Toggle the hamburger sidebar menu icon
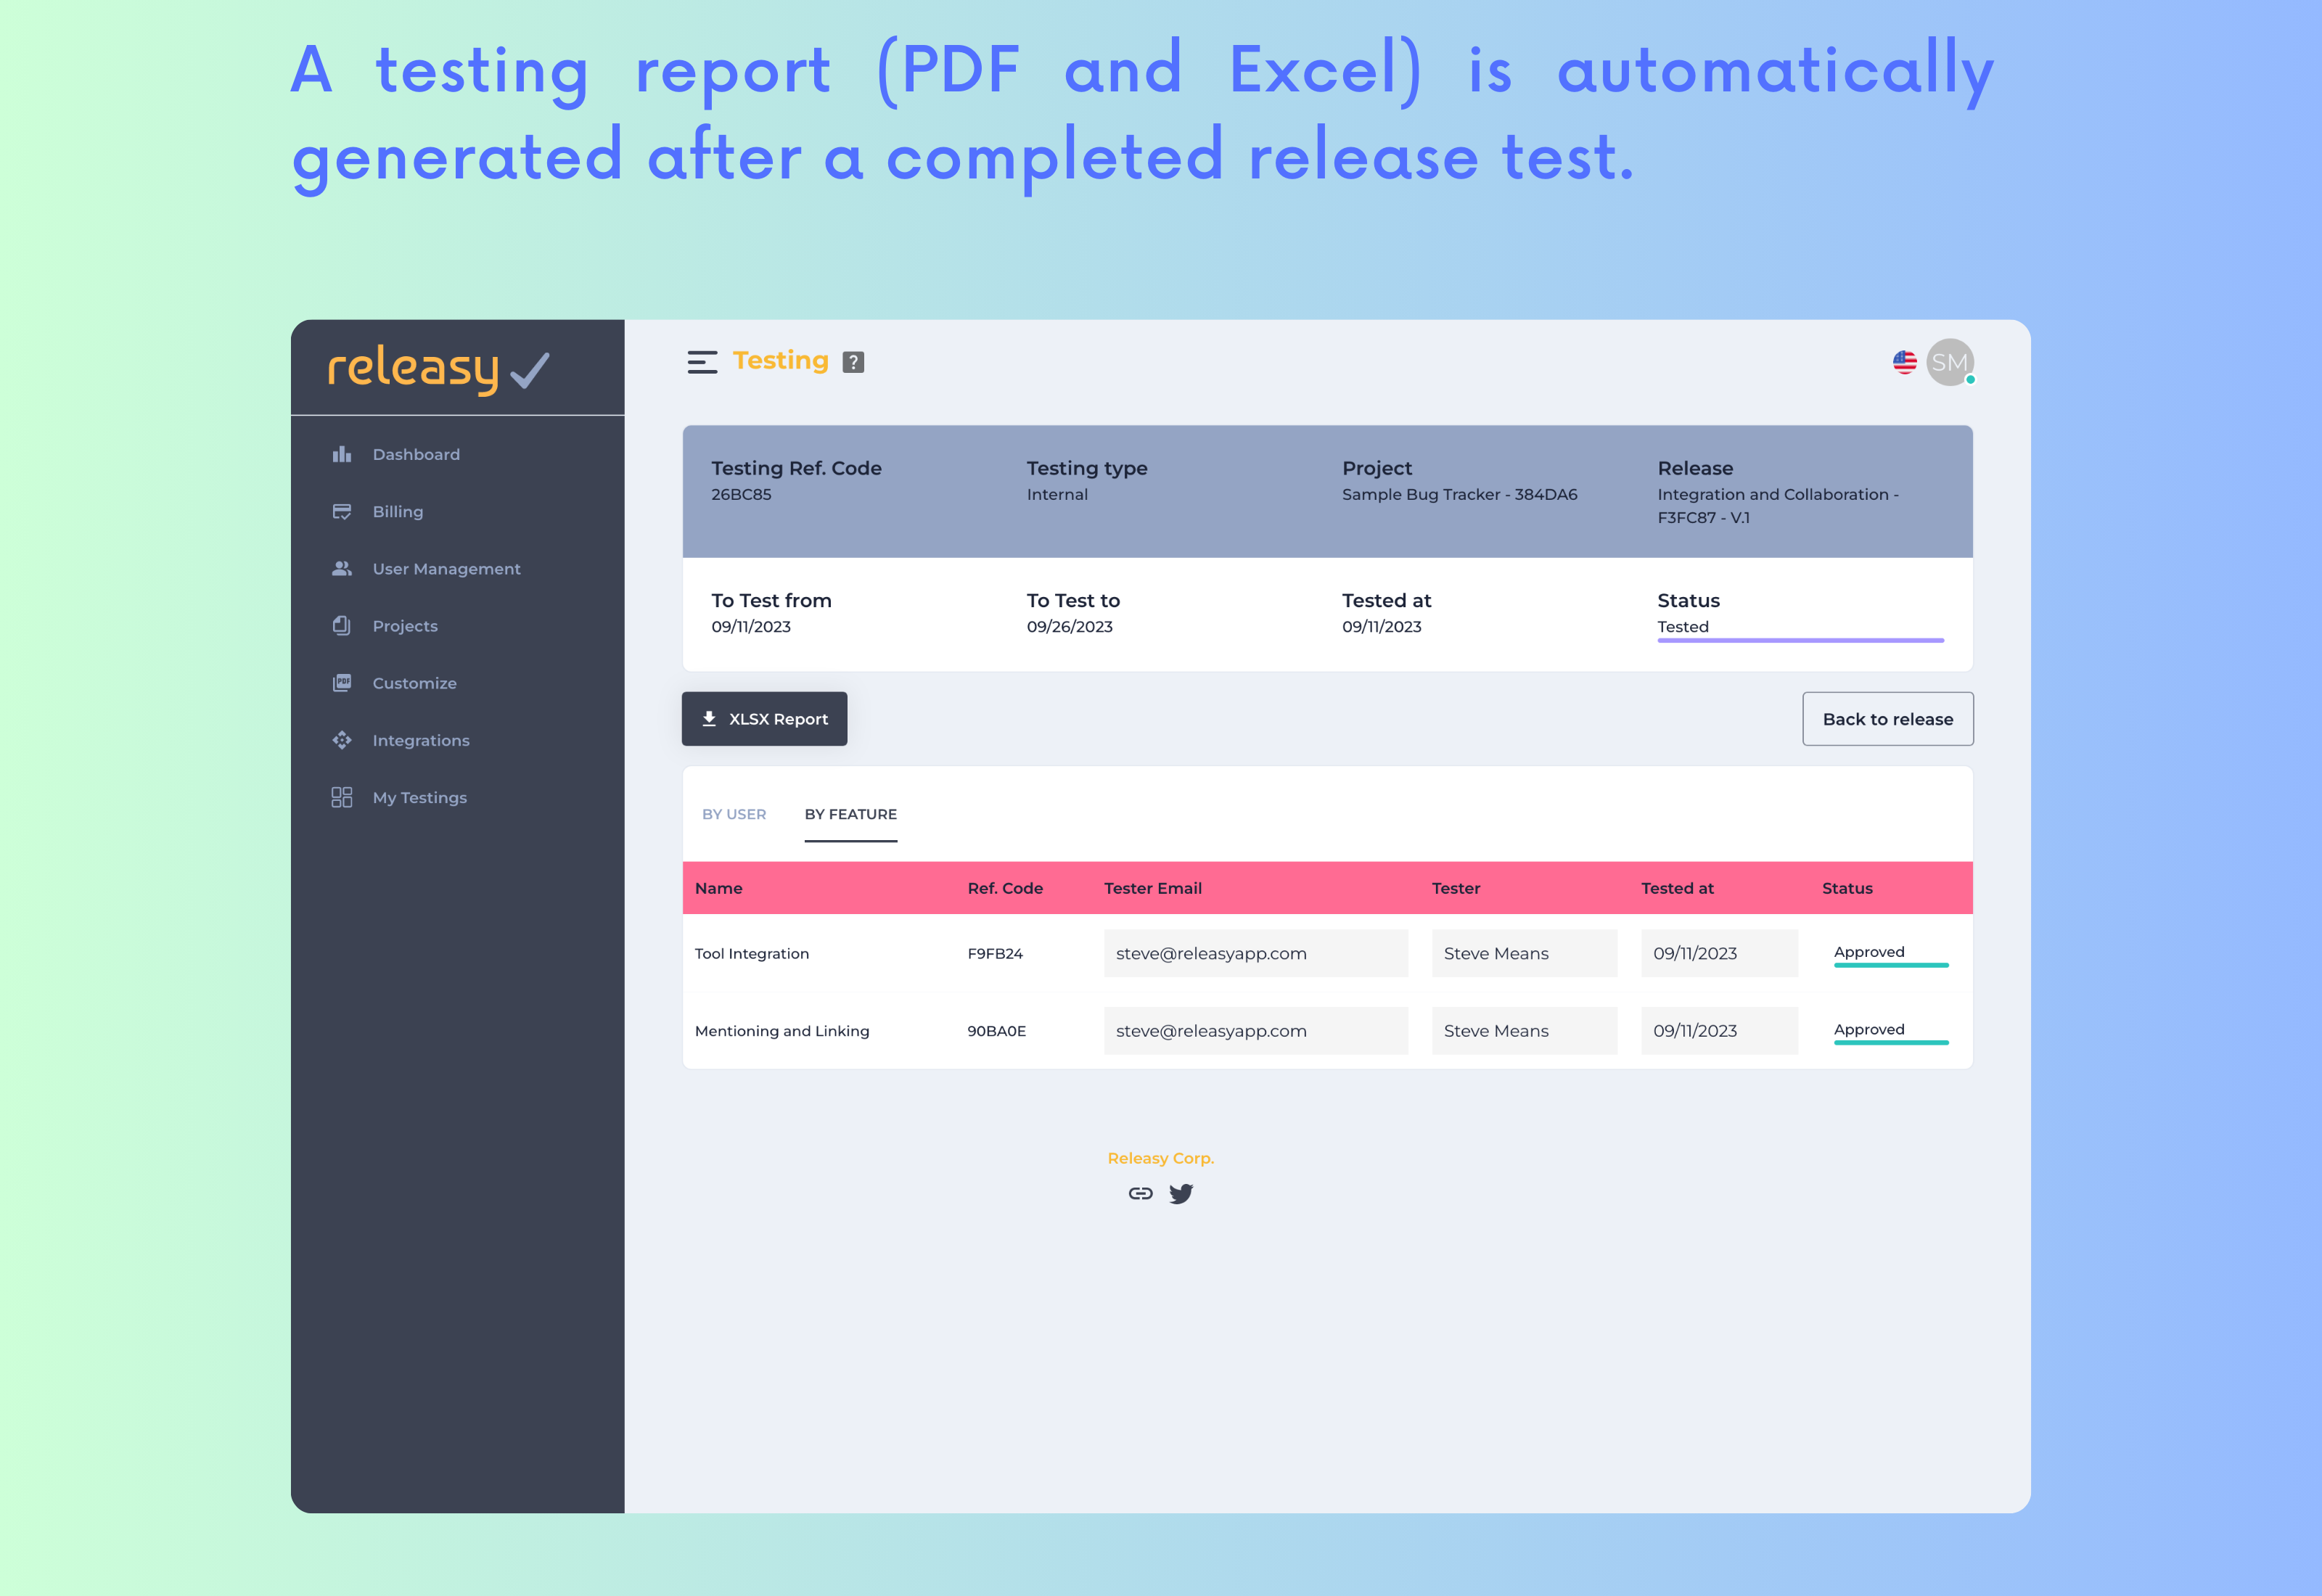Image resolution: width=2322 pixels, height=1596 pixels. [x=702, y=362]
